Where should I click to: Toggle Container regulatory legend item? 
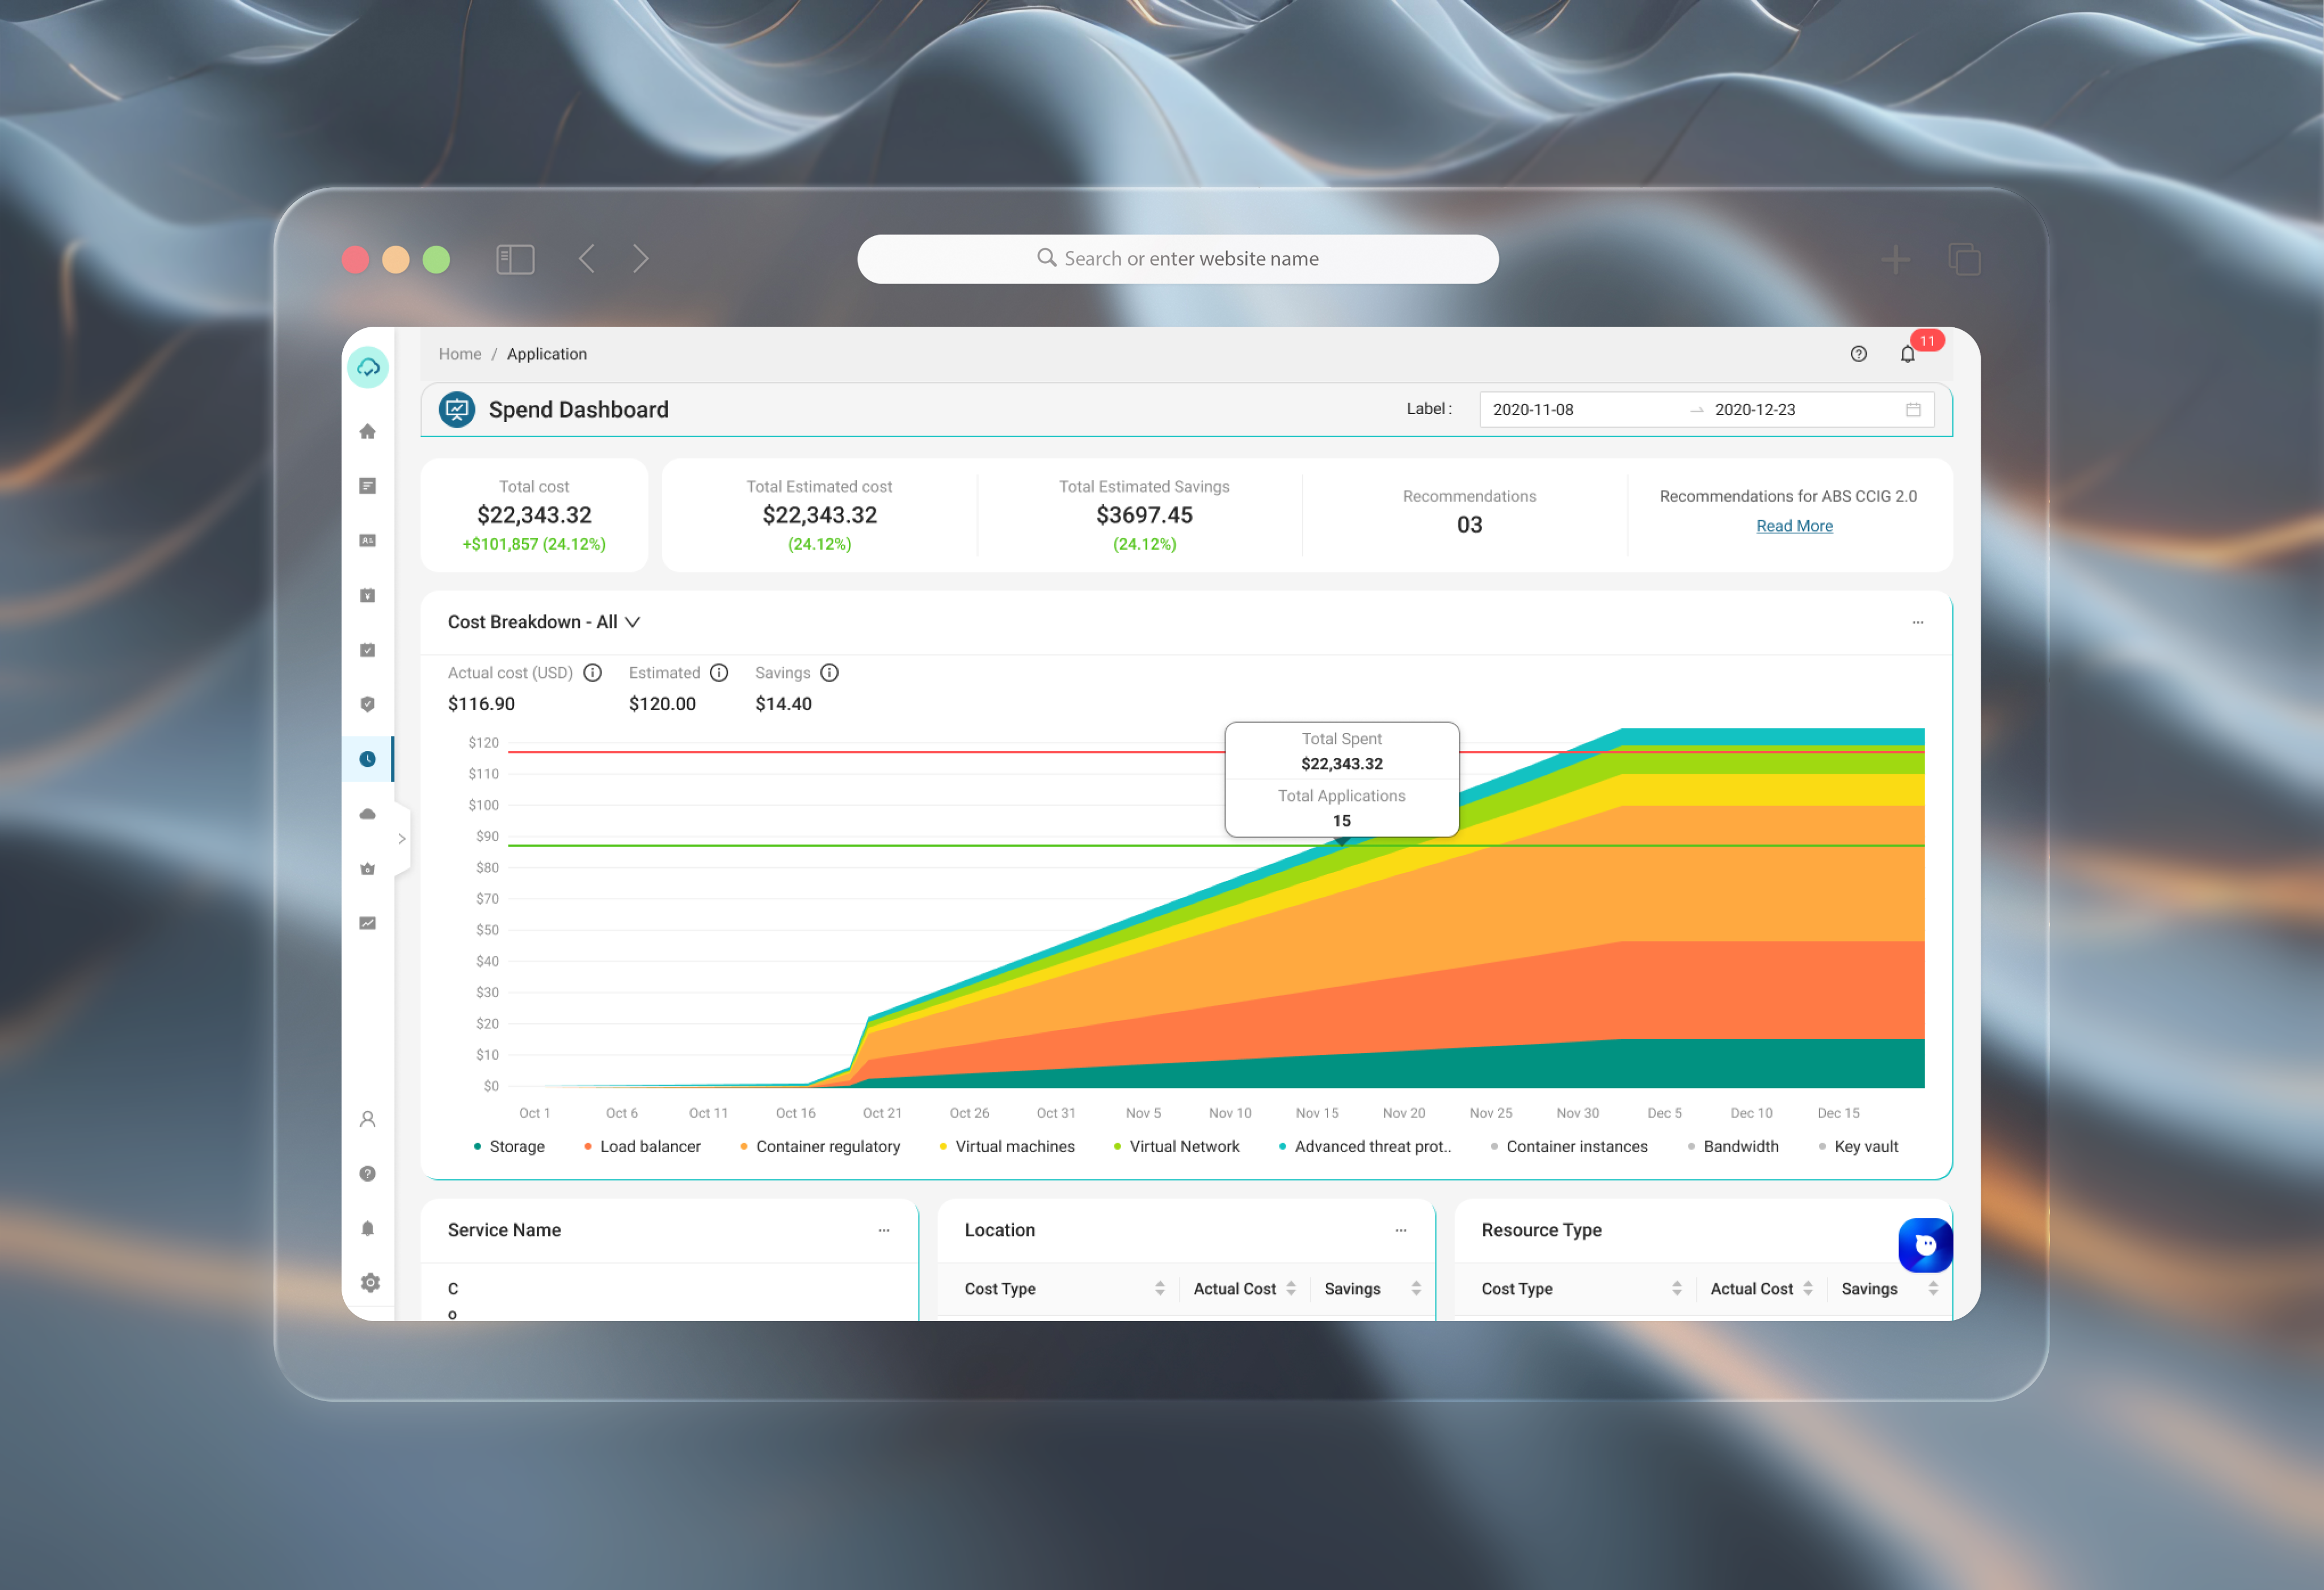(820, 1146)
